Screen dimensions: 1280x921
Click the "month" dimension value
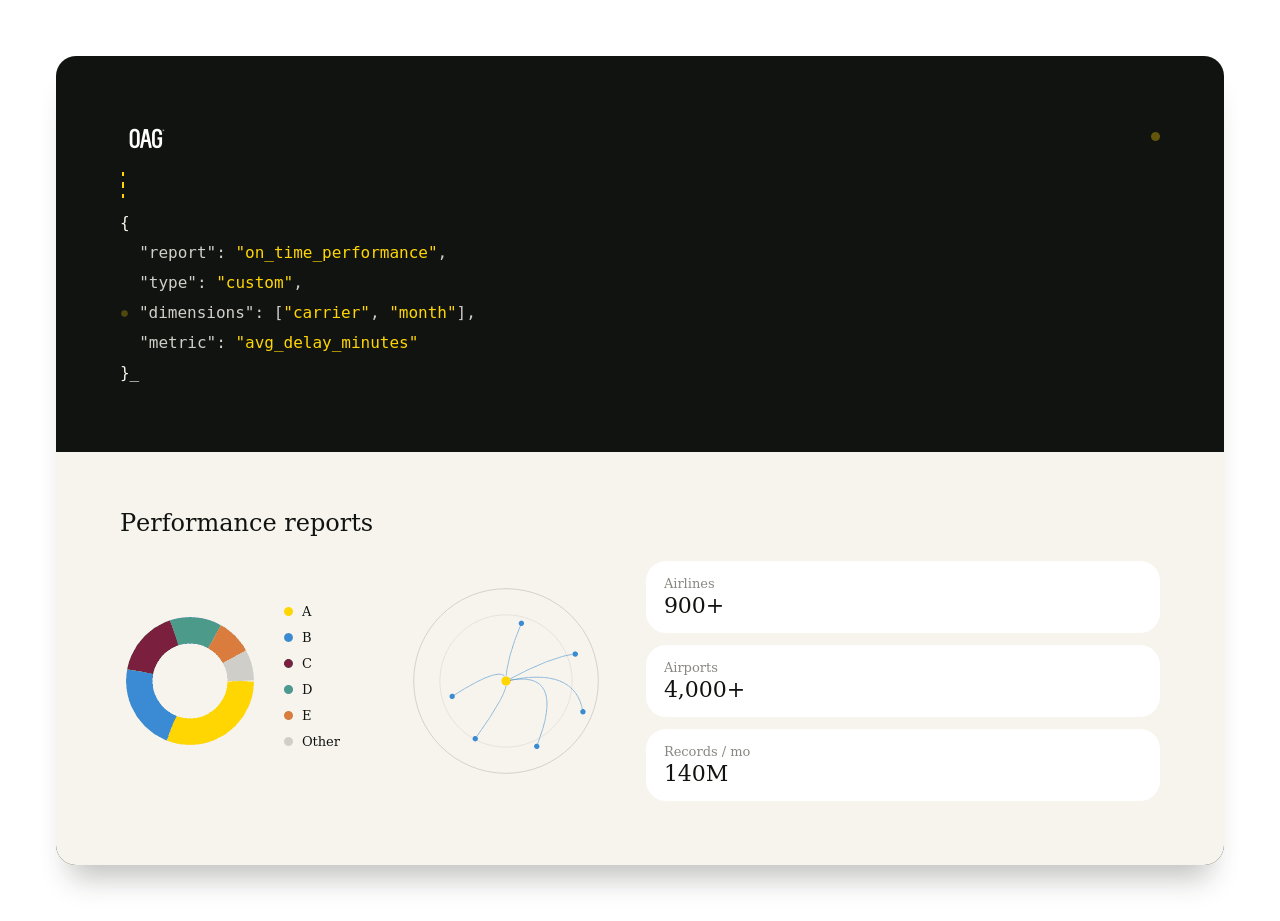pyautogui.click(x=423, y=313)
